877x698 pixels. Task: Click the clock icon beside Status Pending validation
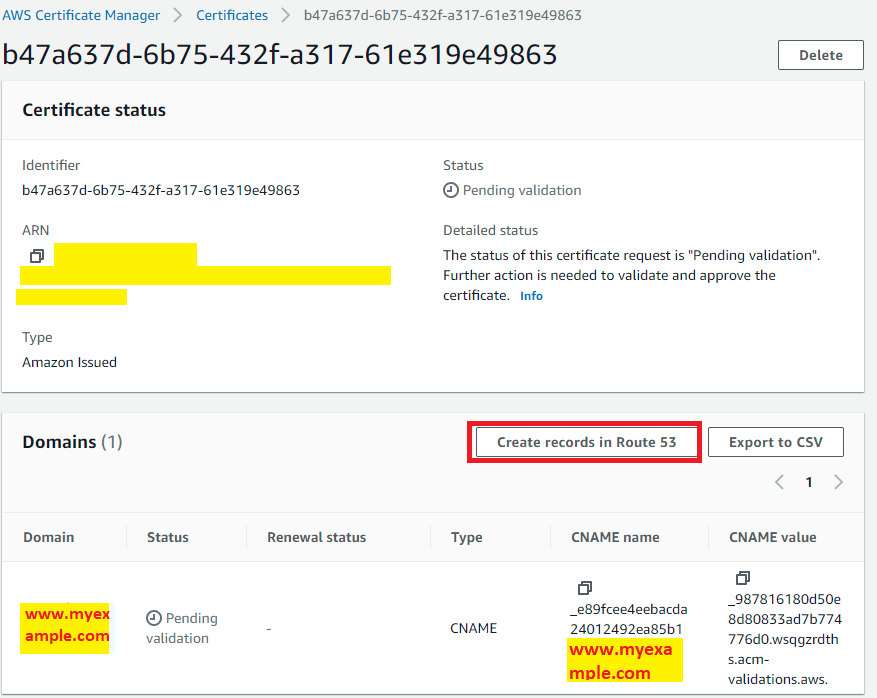point(451,191)
